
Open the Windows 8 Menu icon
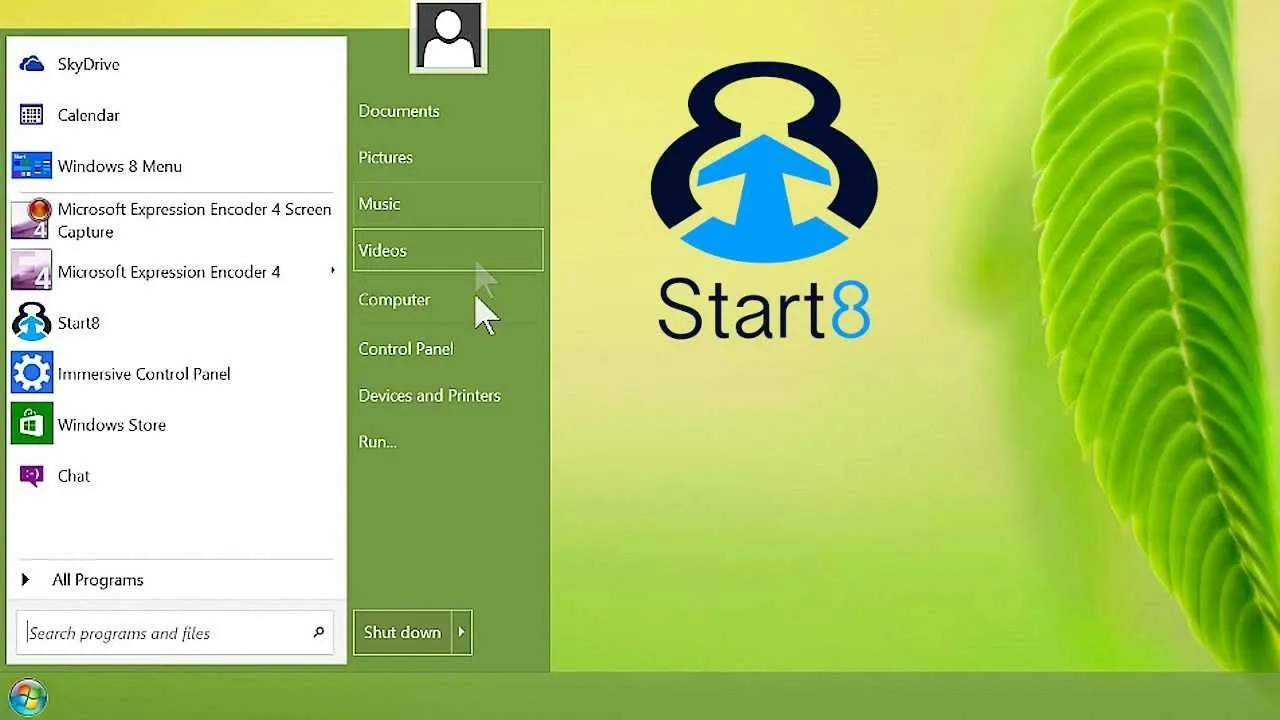pyautogui.click(x=31, y=166)
